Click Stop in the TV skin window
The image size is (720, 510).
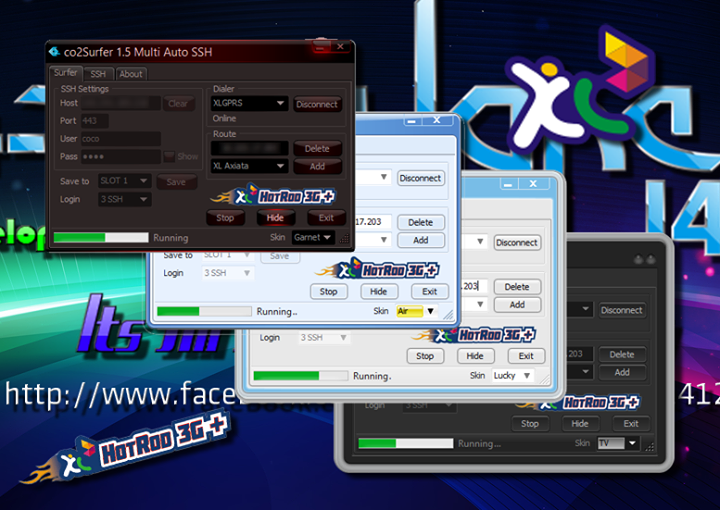point(529,424)
